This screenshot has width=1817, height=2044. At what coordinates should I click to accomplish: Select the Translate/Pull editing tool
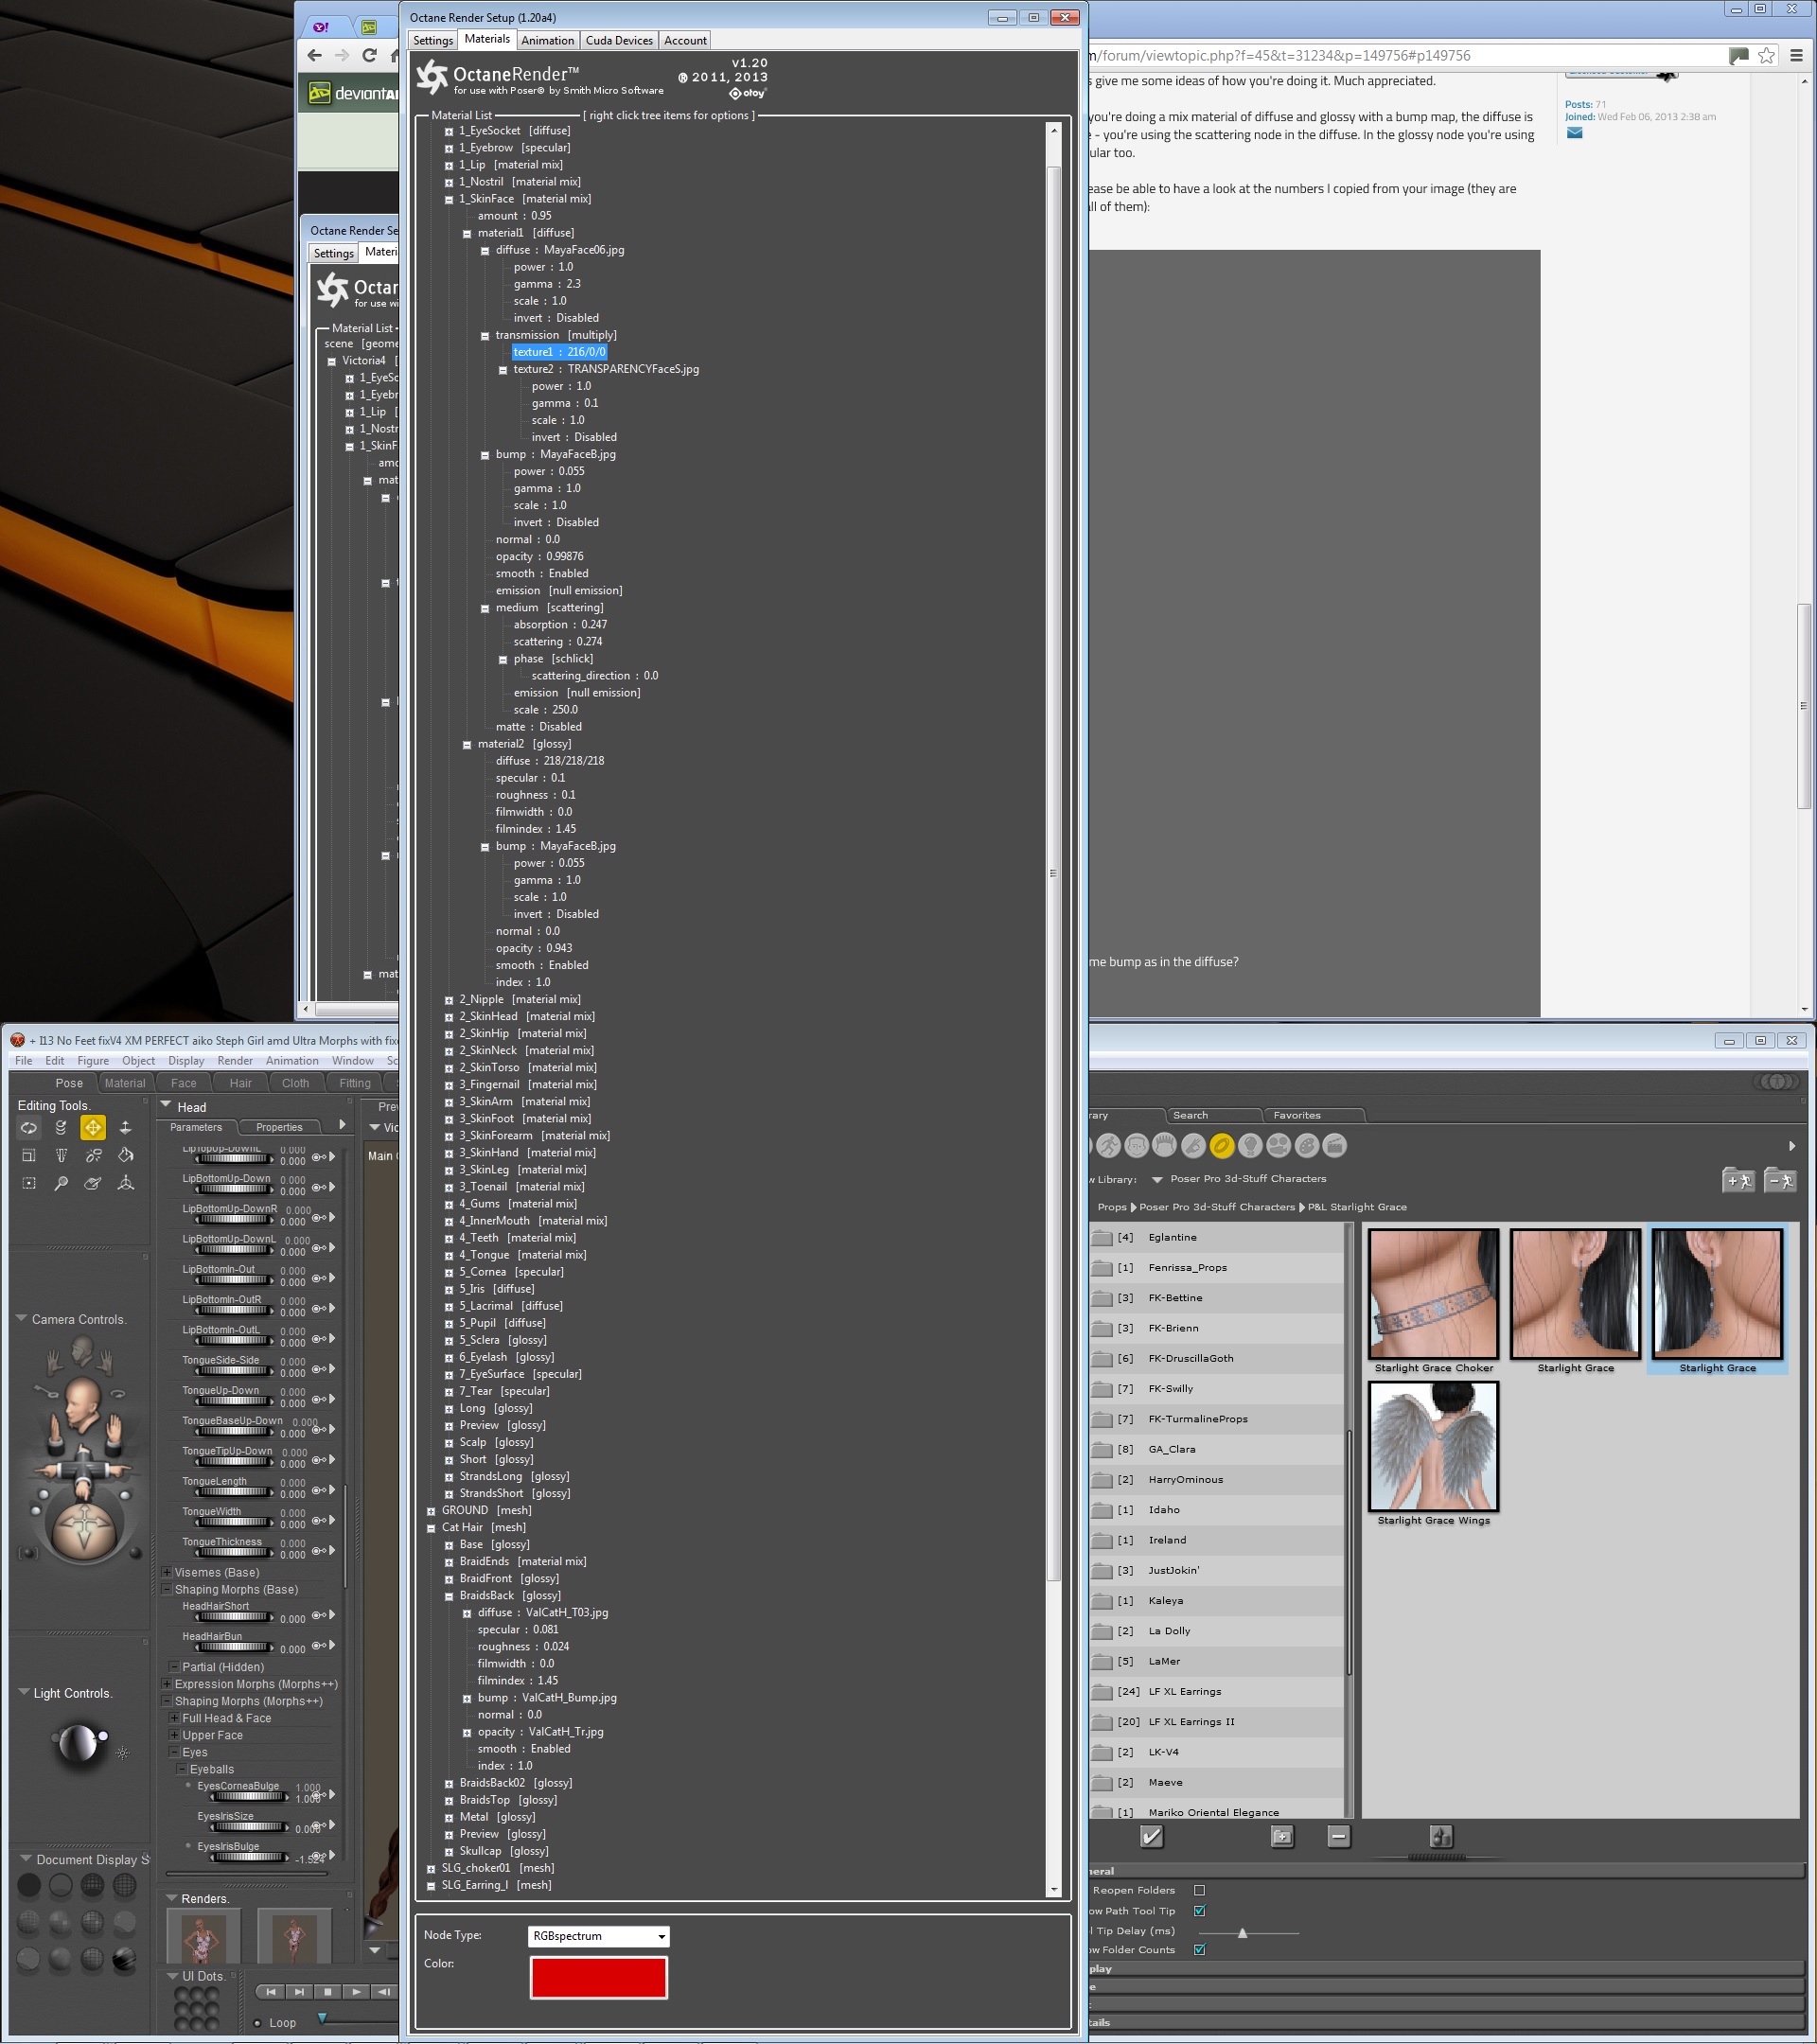93,1127
